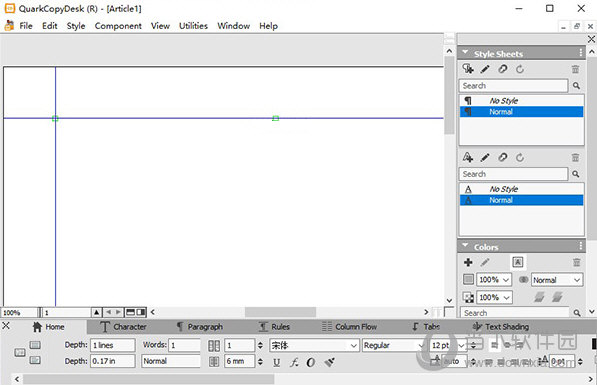Open the font name dropdown
The width and height of the screenshot is (597, 385).
pos(314,345)
